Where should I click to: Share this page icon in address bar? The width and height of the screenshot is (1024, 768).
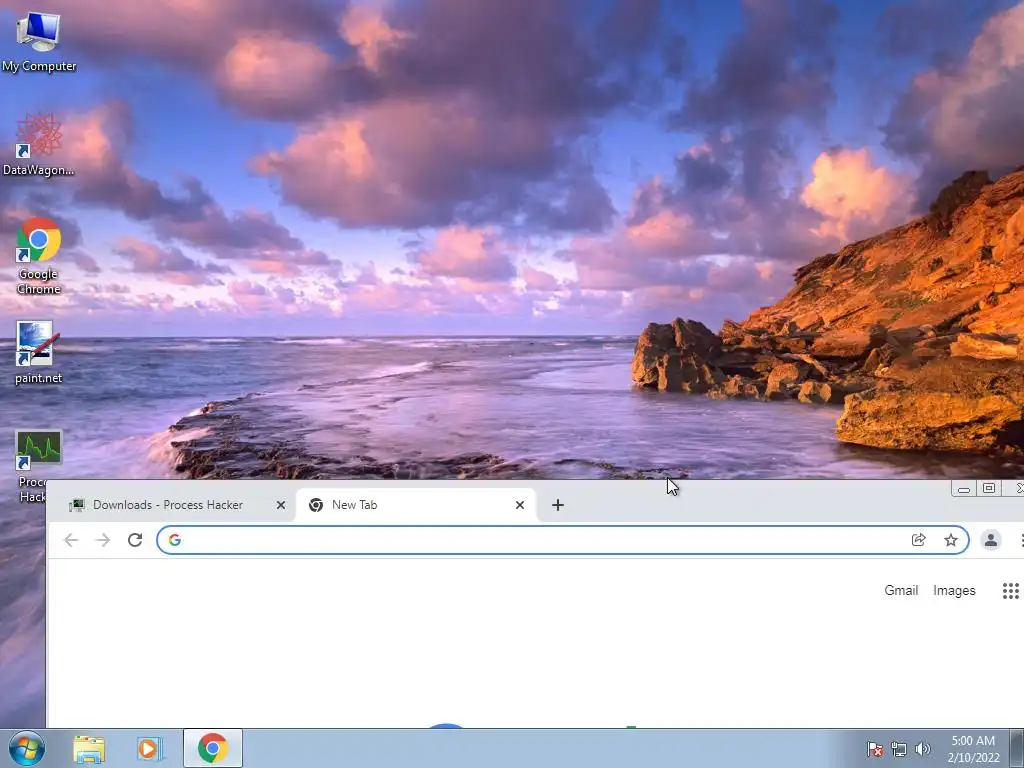[919, 540]
